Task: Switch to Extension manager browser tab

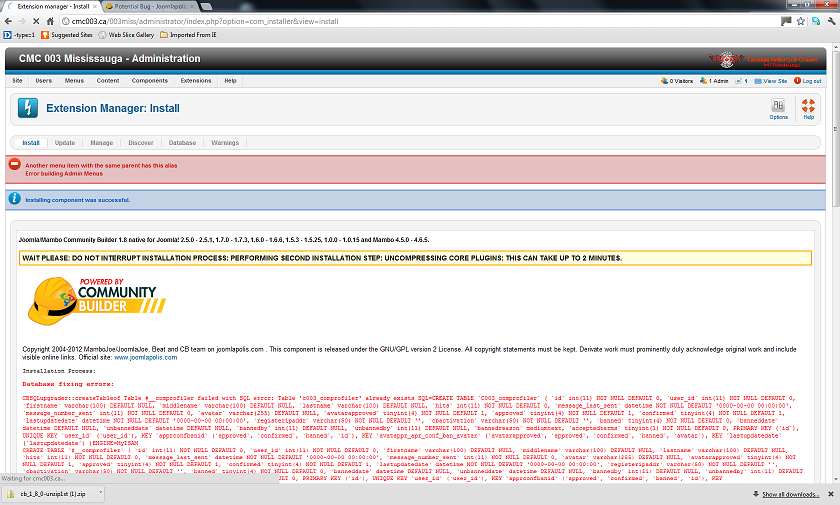Action: (52, 6)
